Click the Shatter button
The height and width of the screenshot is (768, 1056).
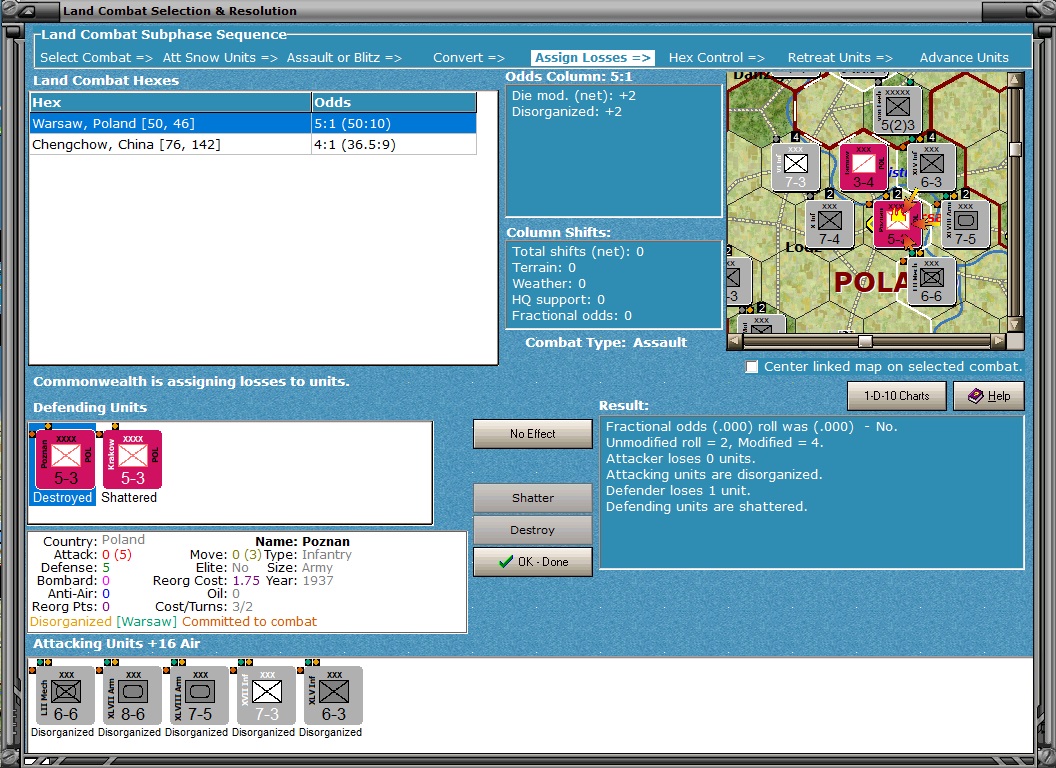pyautogui.click(x=533, y=498)
